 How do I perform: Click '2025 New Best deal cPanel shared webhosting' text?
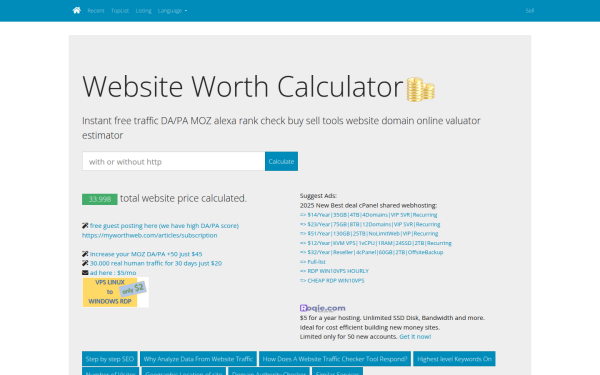(368, 205)
